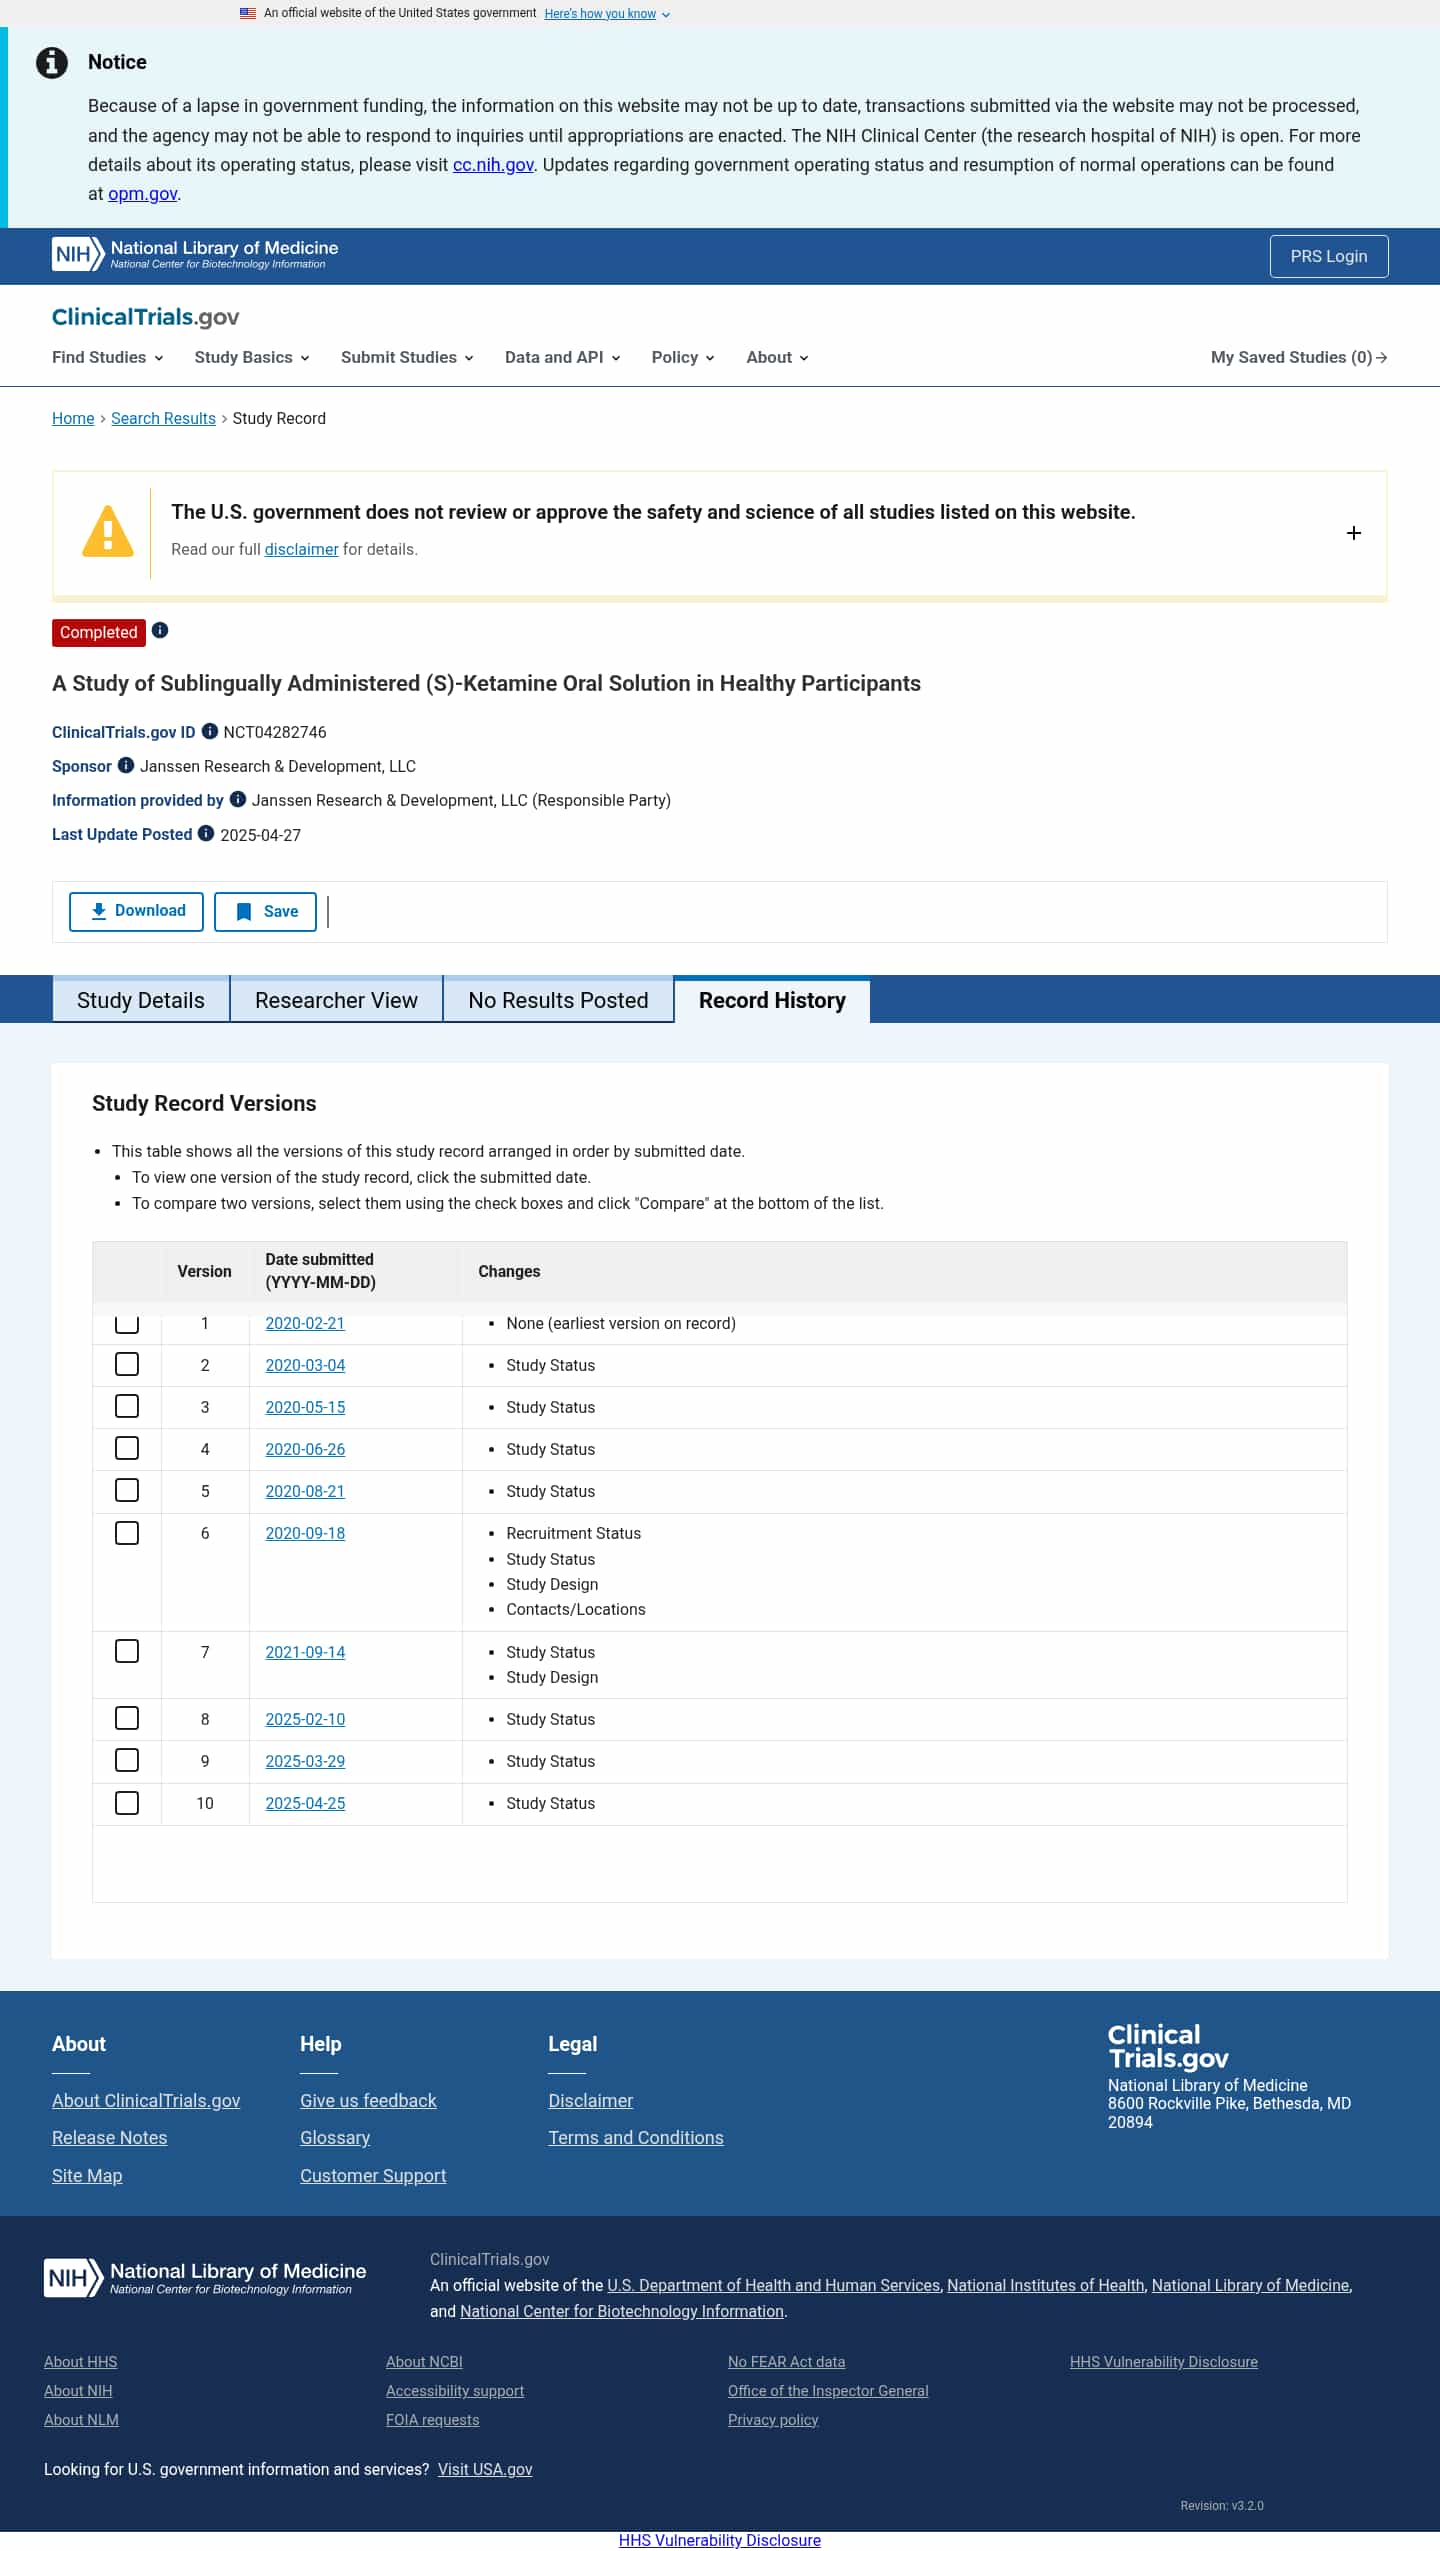Open the Researcher View tab

[336, 1000]
